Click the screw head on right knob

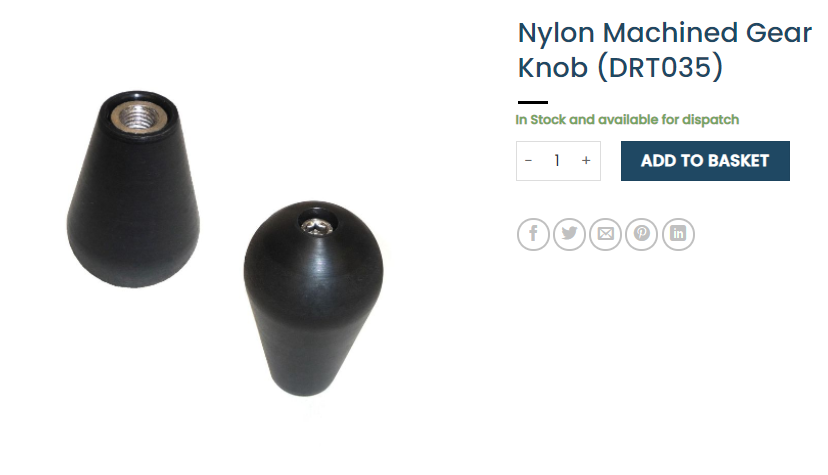(x=316, y=226)
